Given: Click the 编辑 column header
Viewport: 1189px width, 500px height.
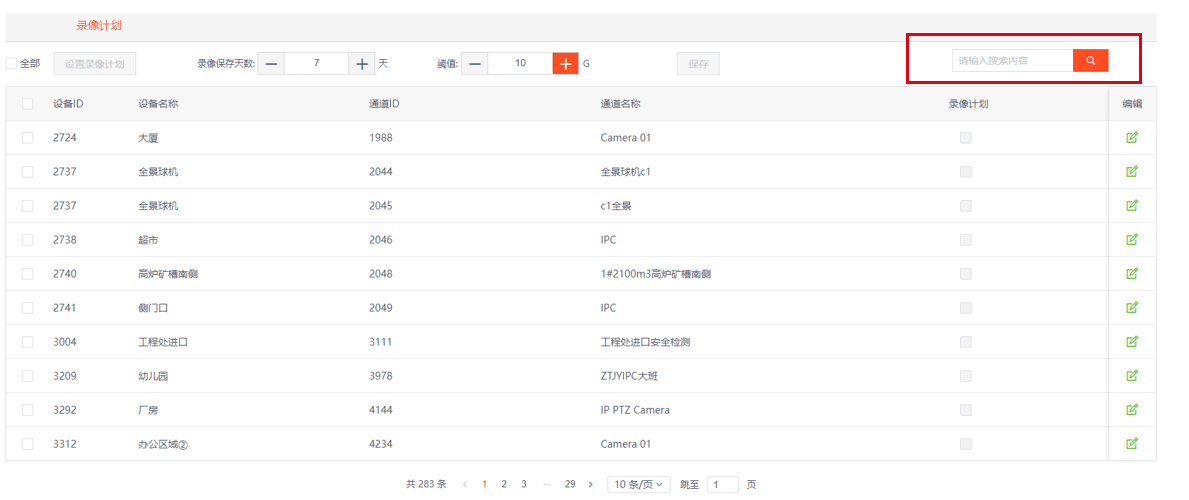Looking at the screenshot, I should click(1132, 104).
